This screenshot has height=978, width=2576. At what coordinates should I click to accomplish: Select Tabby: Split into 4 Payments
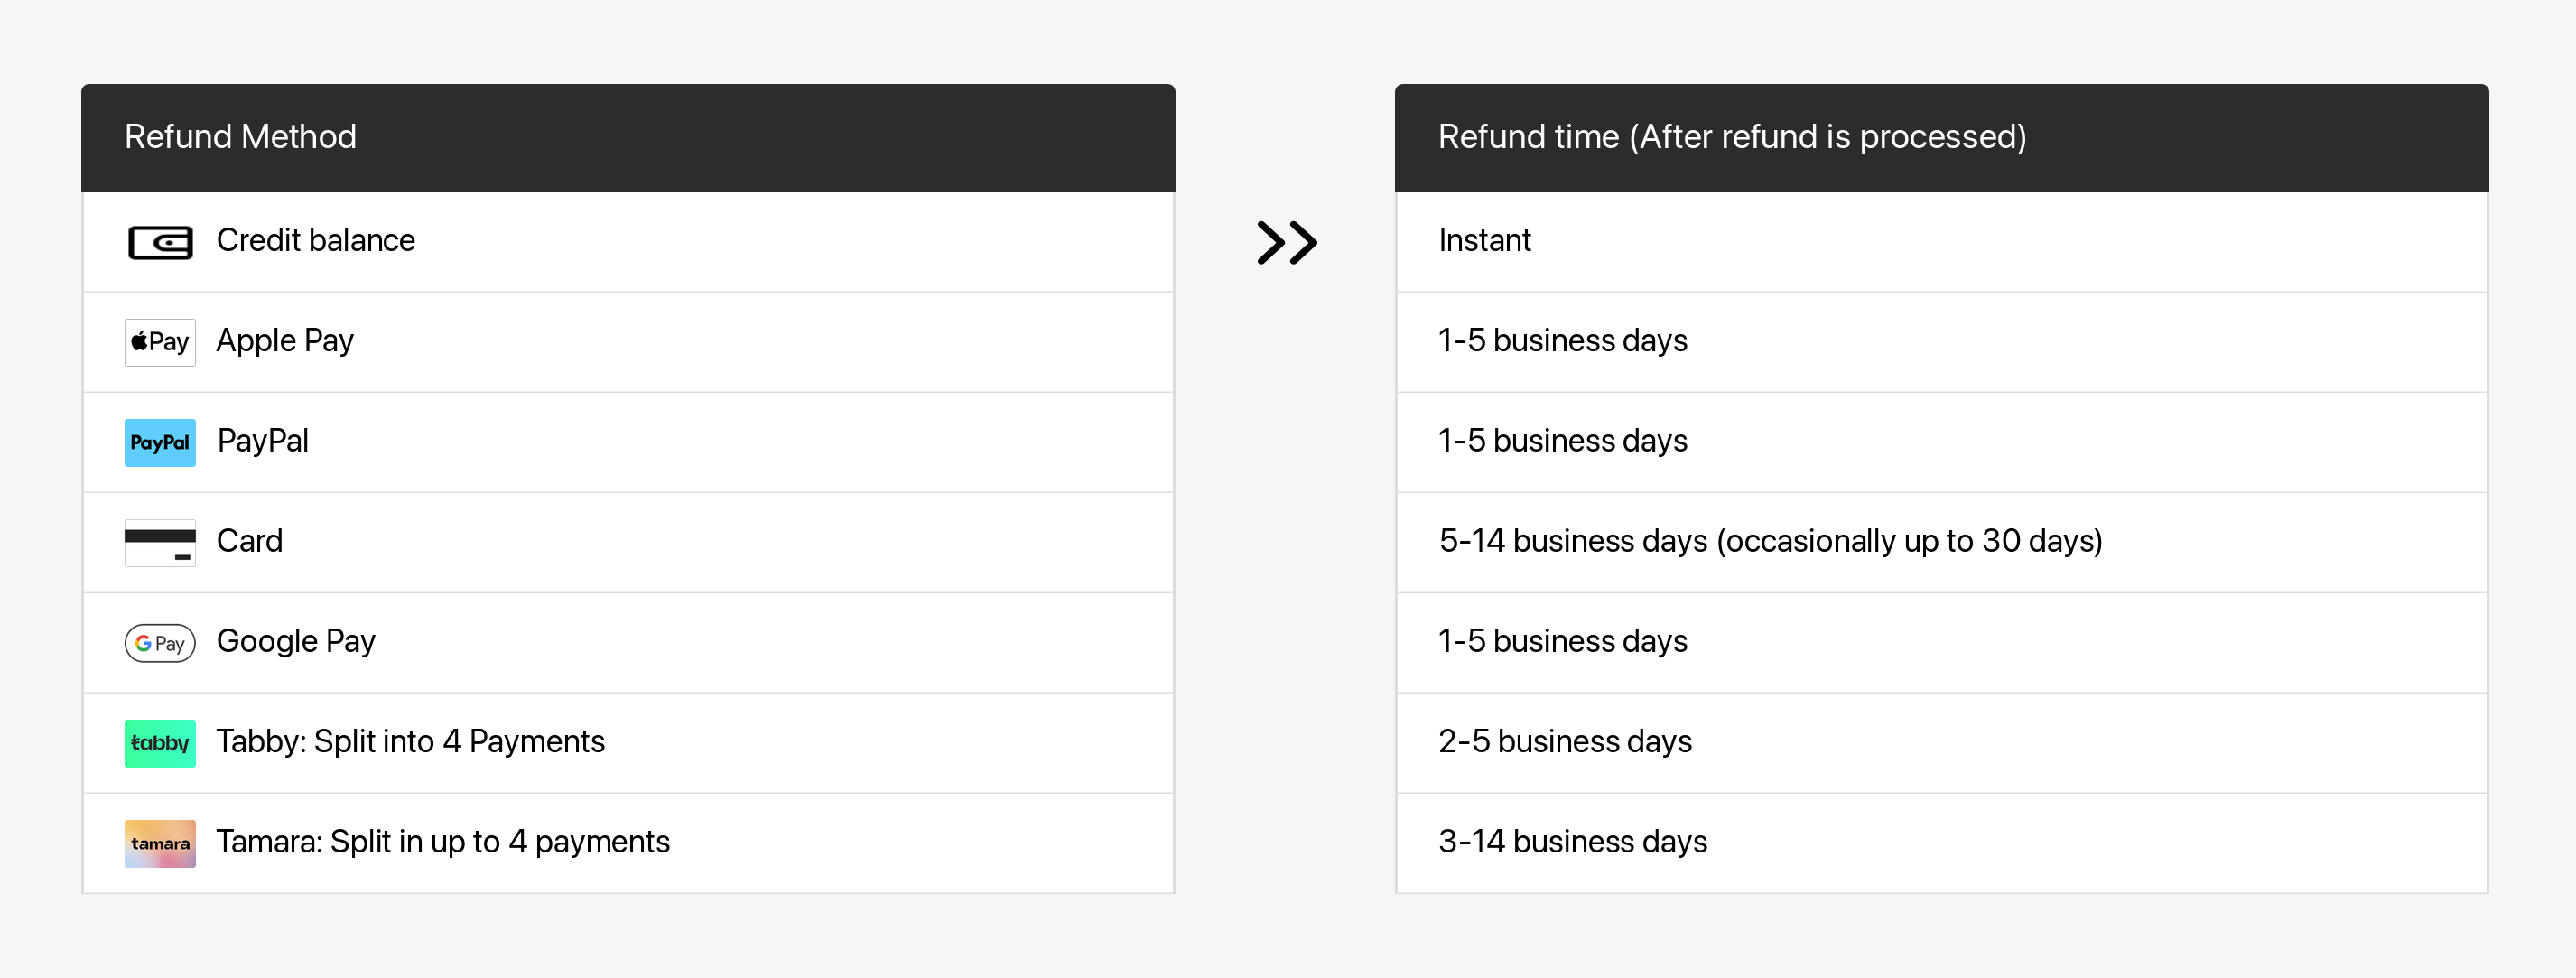coord(410,741)
